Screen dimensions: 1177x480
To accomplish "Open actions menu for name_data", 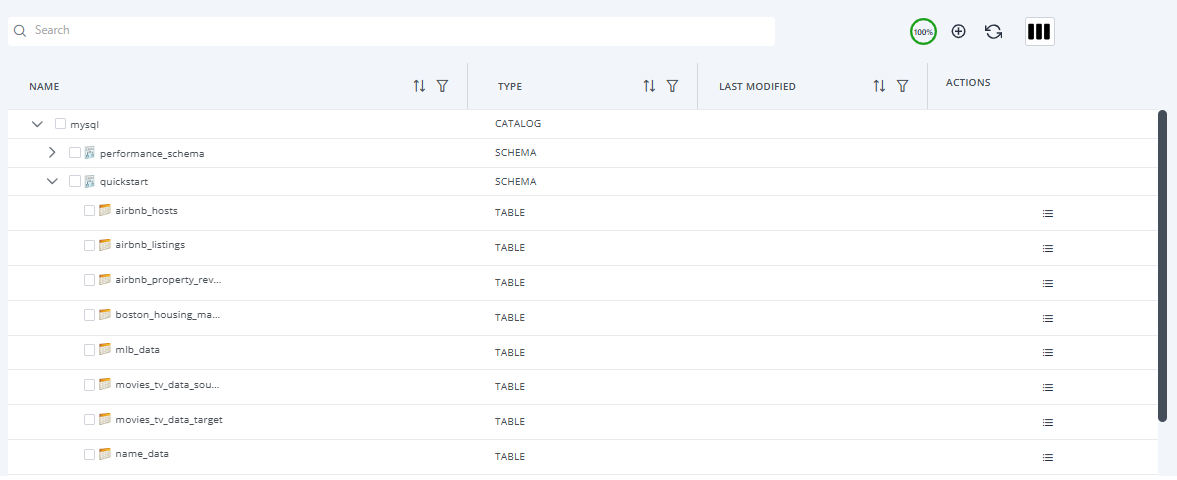I will click(1048, 457).
